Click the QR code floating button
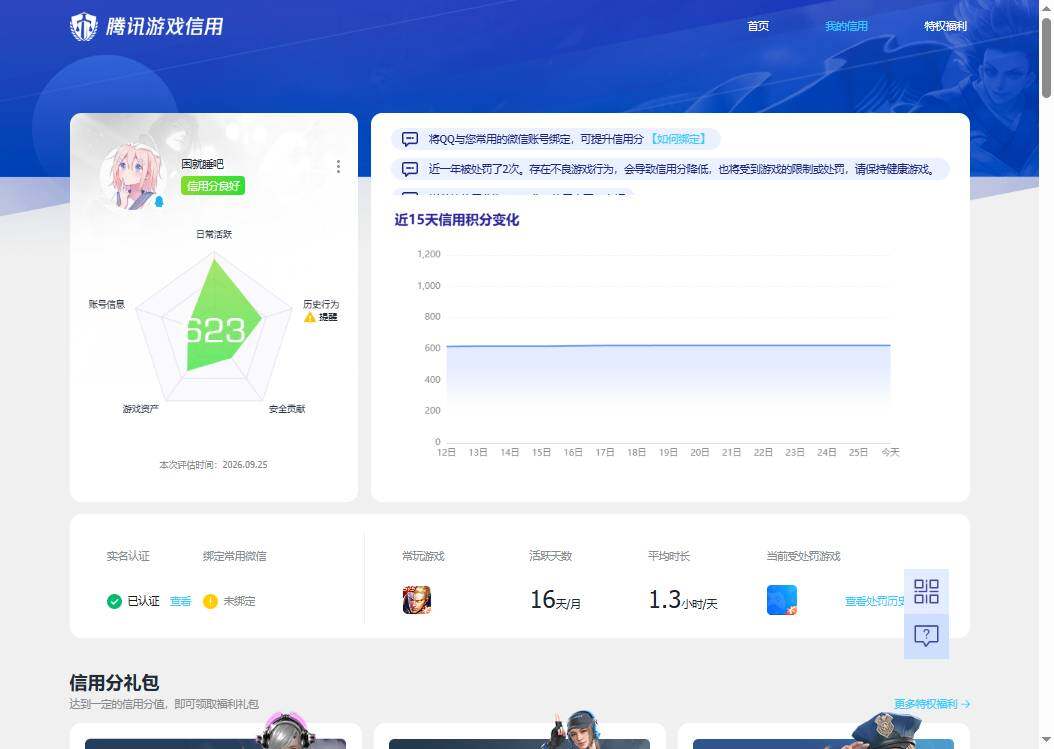This screenshot has width=1054, height=749. click(926, 592)
